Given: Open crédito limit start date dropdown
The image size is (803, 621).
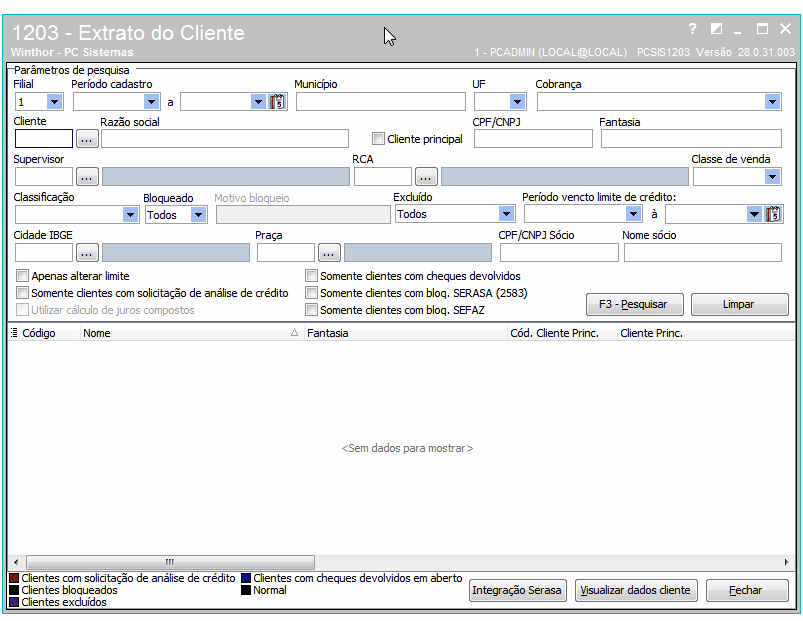Looking at the screenshot, I should 633,214.
